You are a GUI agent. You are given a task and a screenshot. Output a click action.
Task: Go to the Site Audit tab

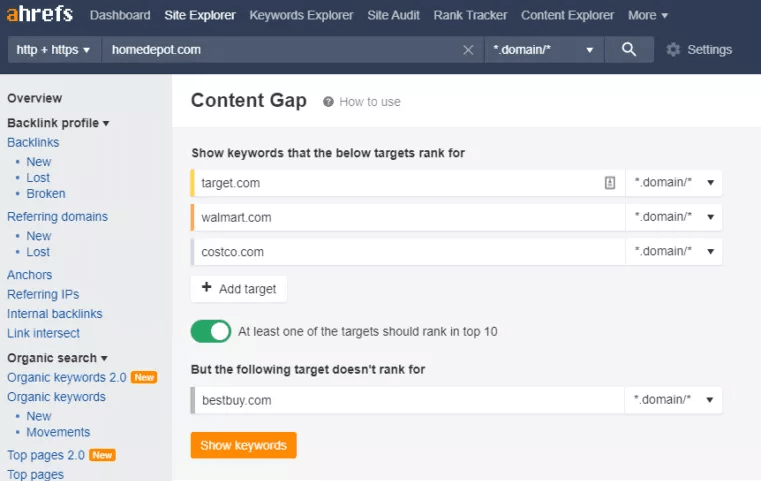[x=394, y=15]
